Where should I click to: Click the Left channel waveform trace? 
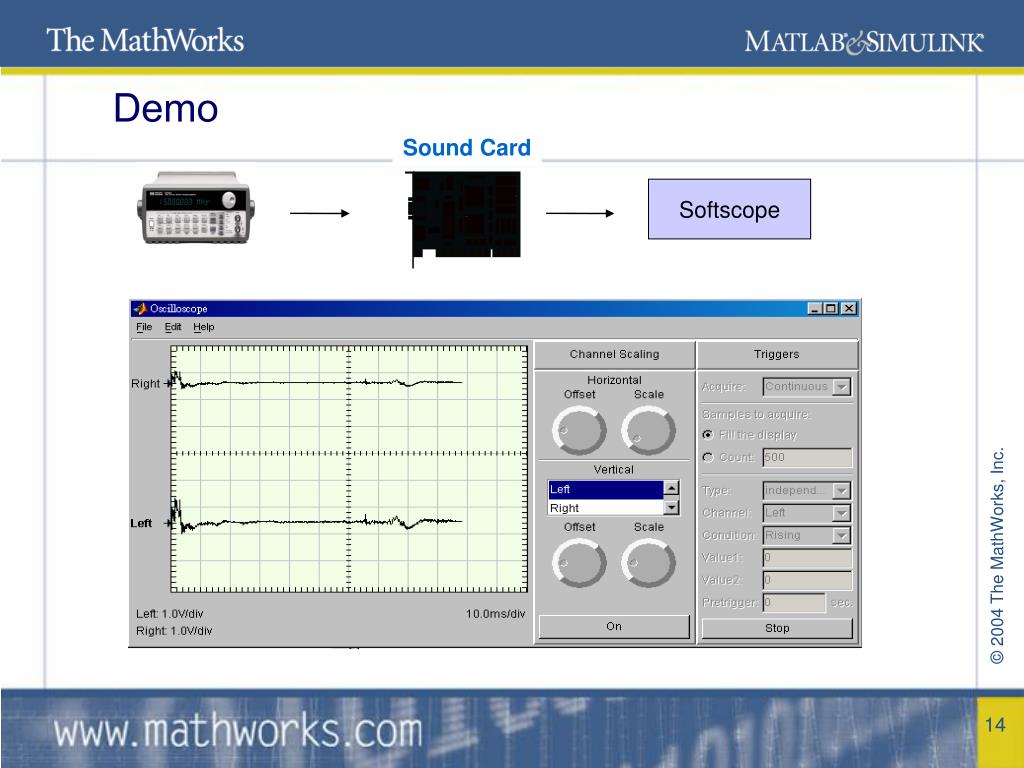coord(317,522)
